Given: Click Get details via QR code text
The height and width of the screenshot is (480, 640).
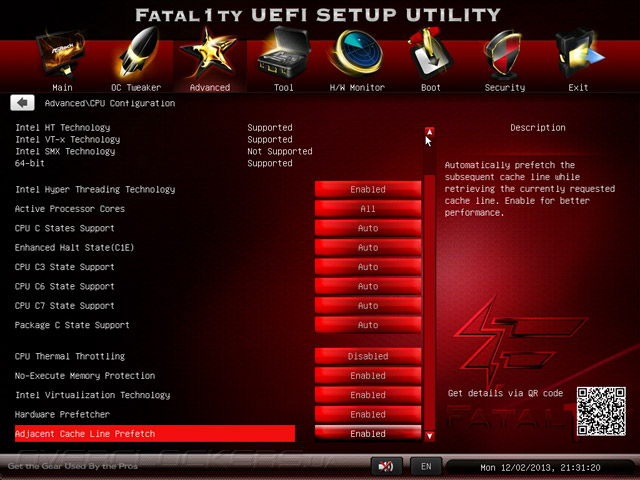Looking at the screenshot, I should (505, 393).
